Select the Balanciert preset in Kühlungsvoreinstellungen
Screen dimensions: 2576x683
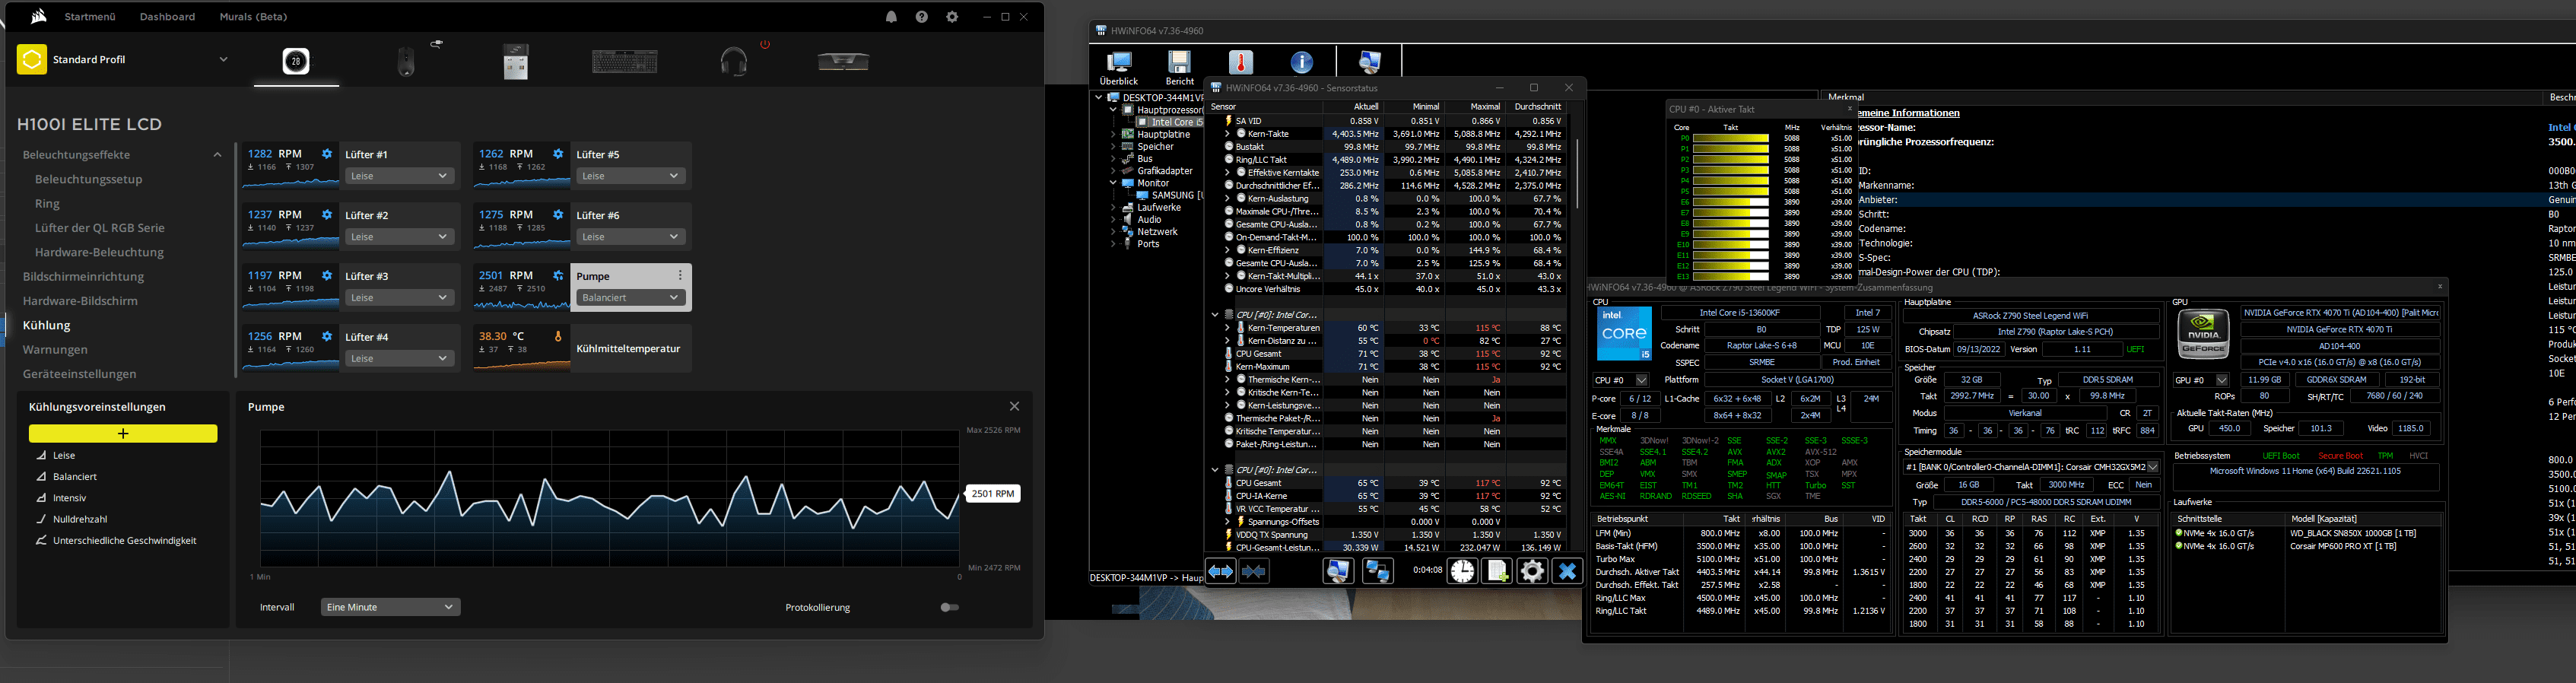click(75, 476)
